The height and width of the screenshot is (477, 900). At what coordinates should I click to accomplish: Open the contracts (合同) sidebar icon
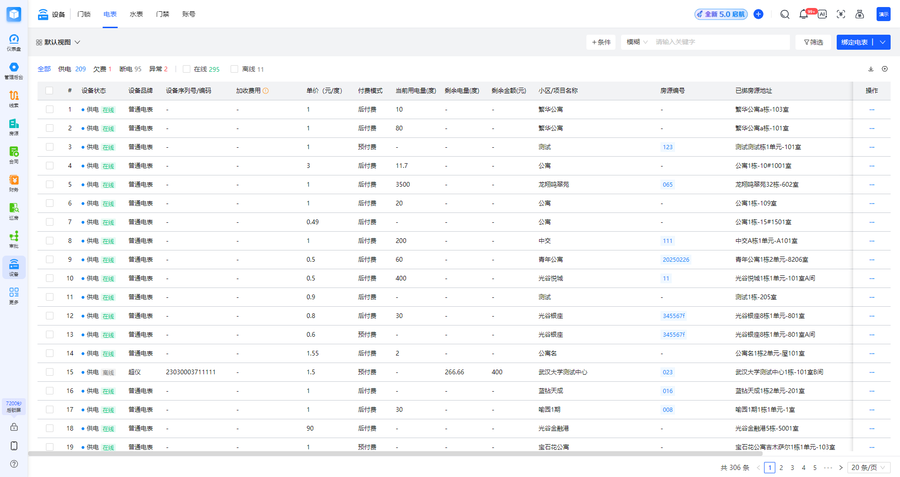[x=14, y=155]
